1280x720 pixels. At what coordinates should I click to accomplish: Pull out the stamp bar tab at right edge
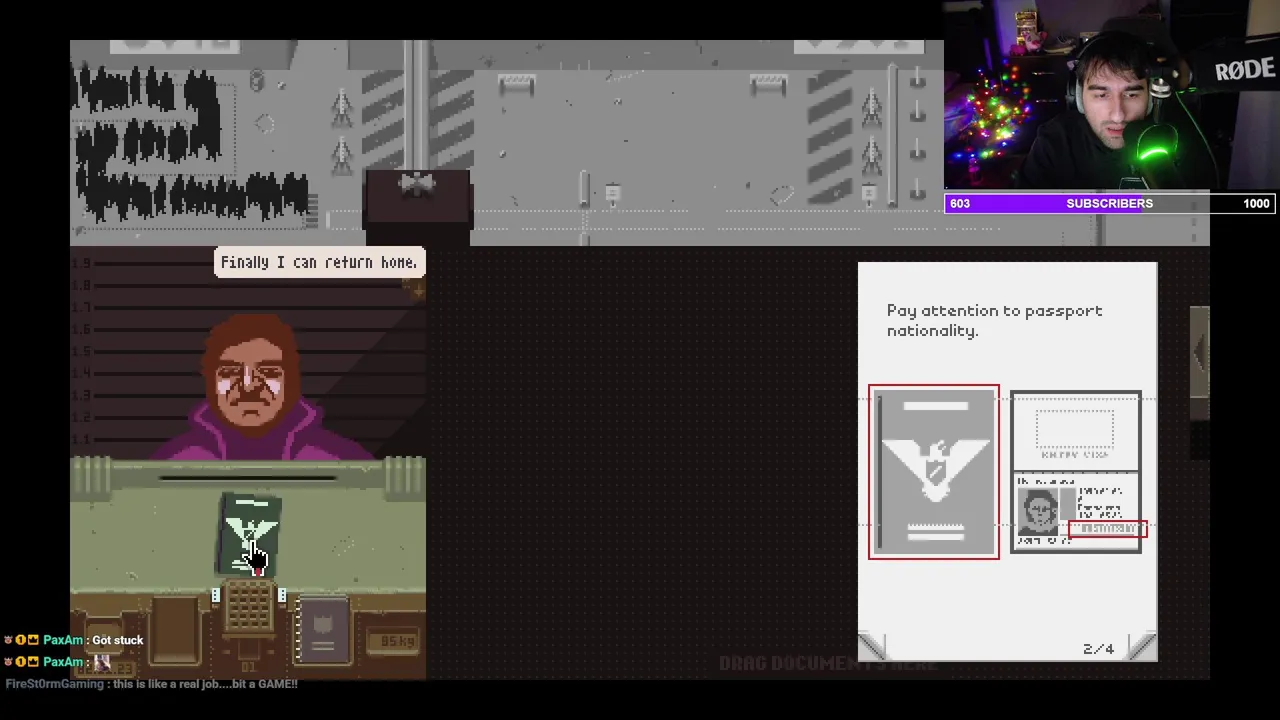click(x=1199, y=350)
